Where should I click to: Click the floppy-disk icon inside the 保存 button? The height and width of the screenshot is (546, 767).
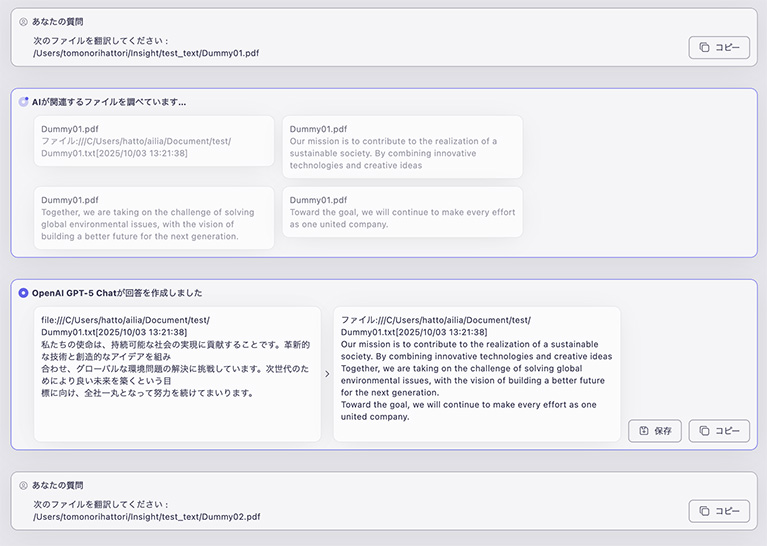[x=644, y=431]
